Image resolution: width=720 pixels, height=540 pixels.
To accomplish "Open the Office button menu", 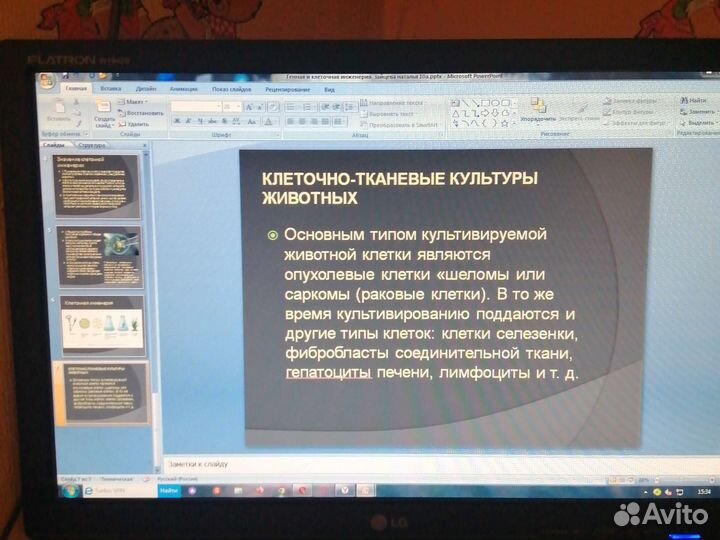I will [48, 81].
